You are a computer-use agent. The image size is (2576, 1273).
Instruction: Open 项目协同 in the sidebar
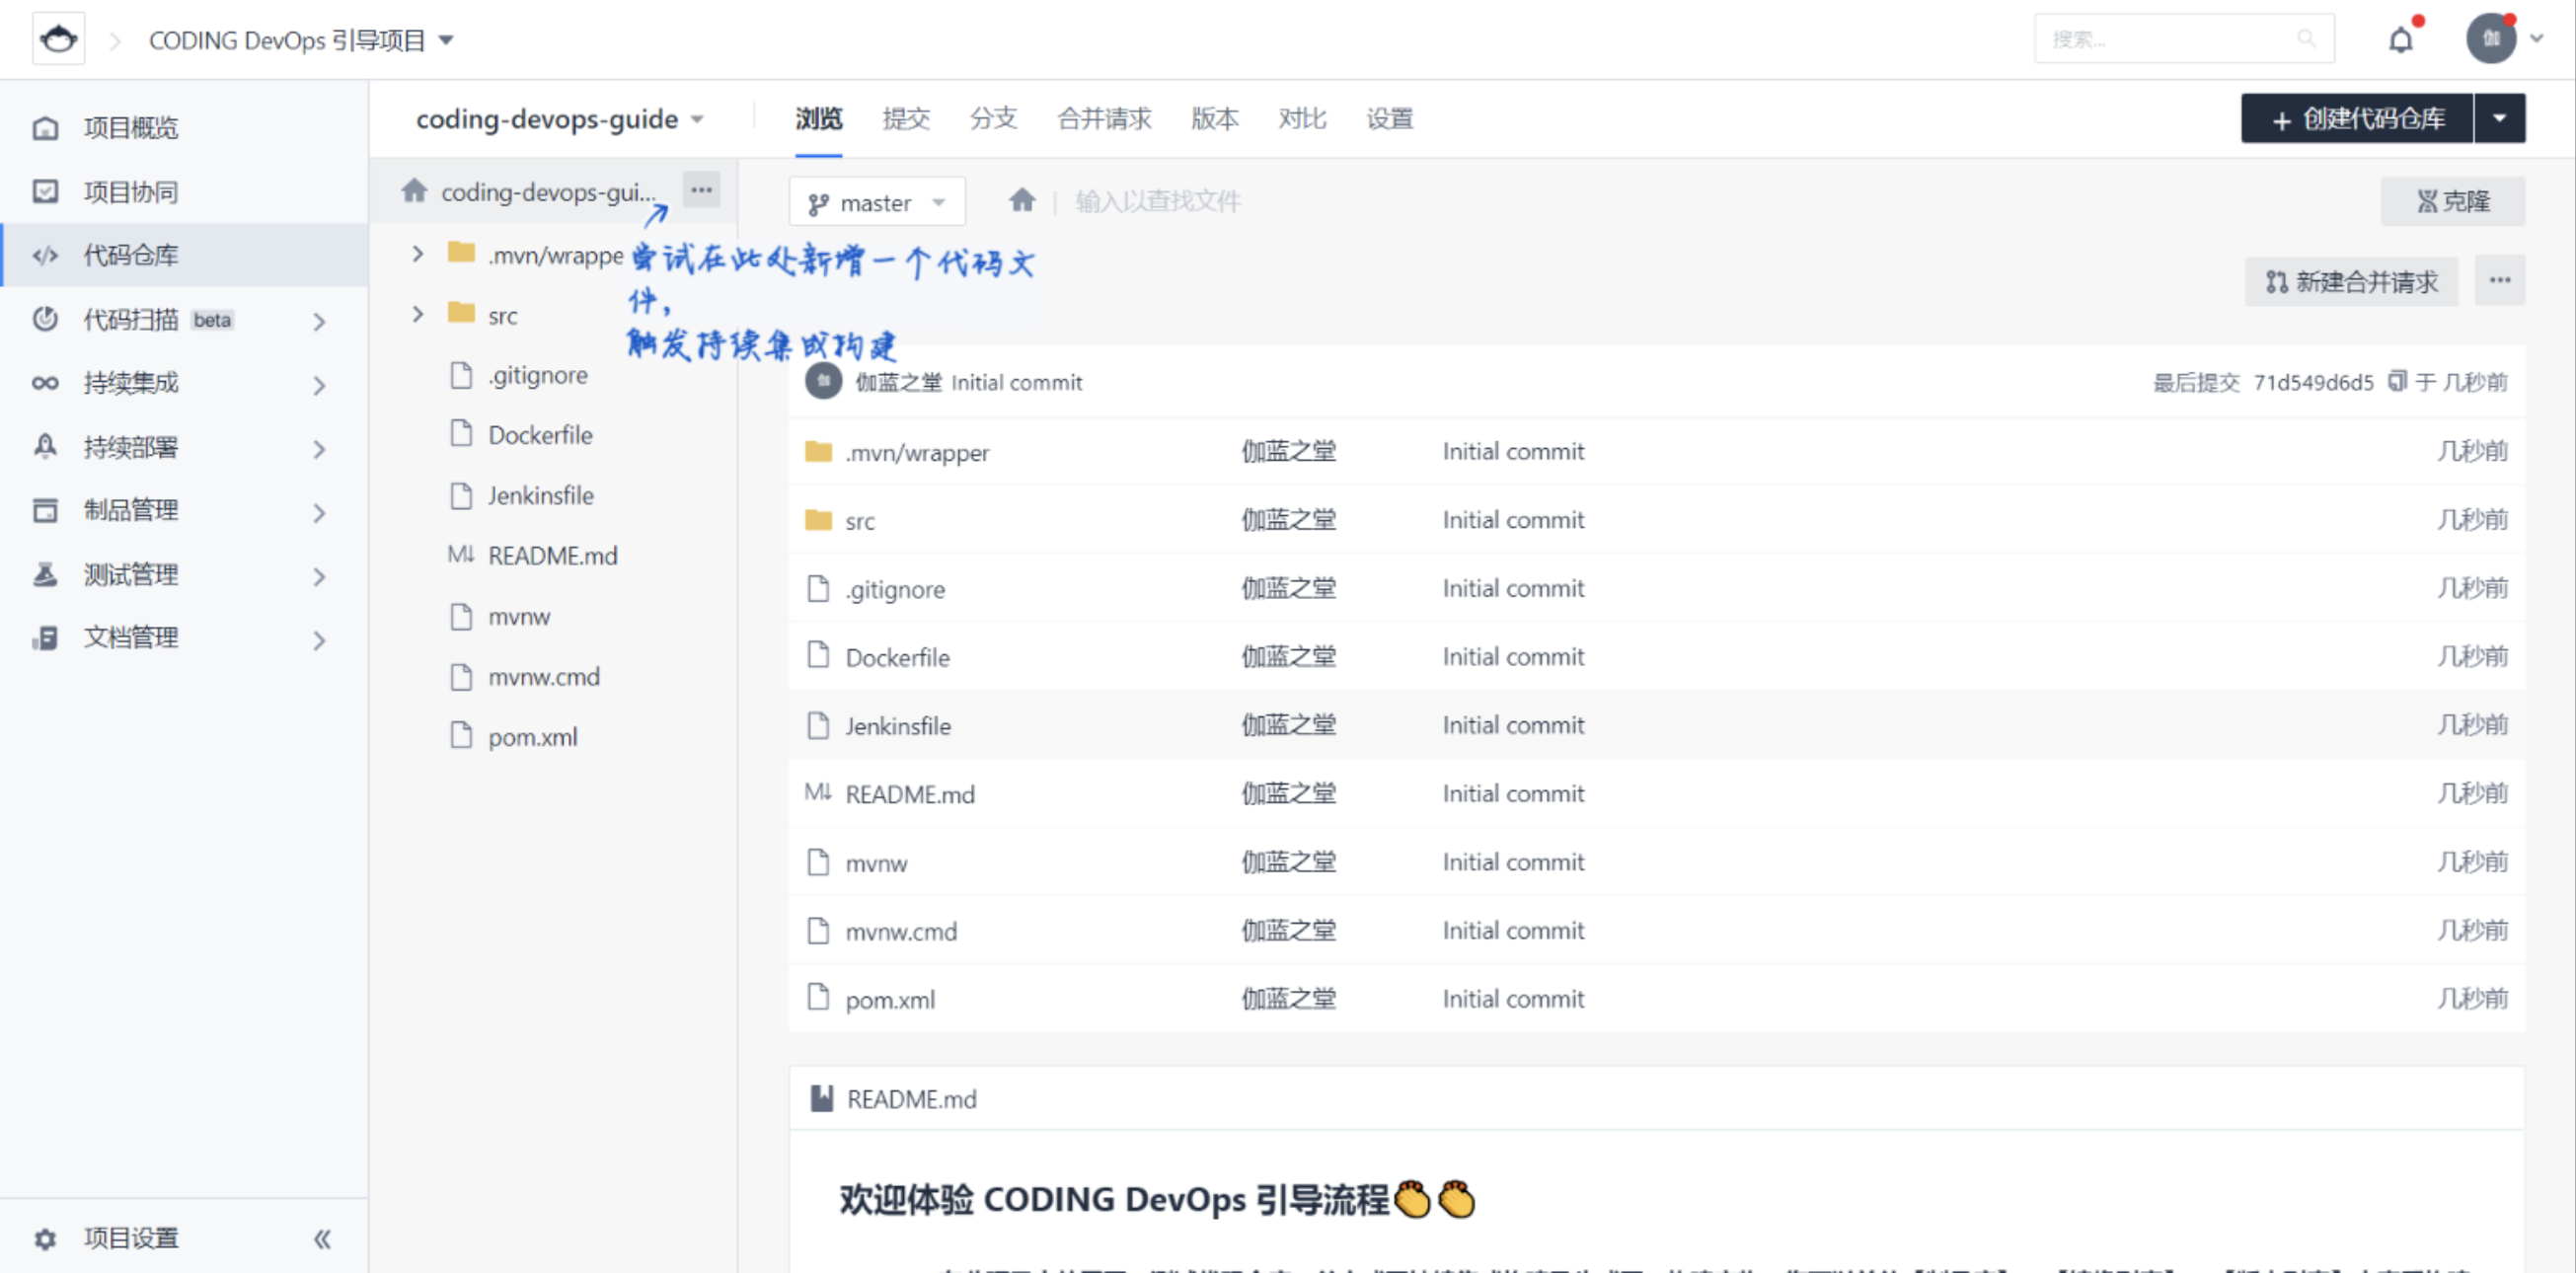(x=130, y=191)
